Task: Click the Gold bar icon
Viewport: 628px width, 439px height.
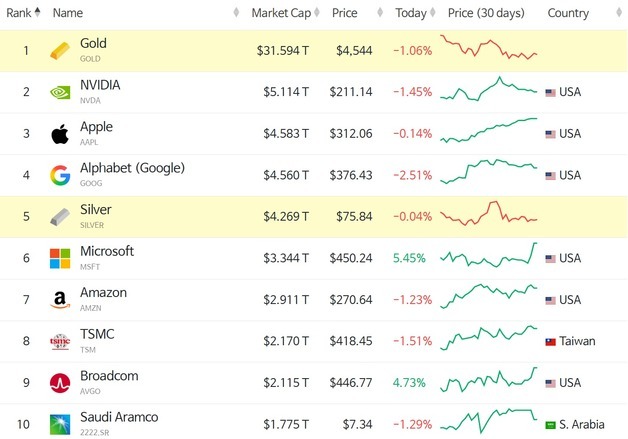Action: 60,51
